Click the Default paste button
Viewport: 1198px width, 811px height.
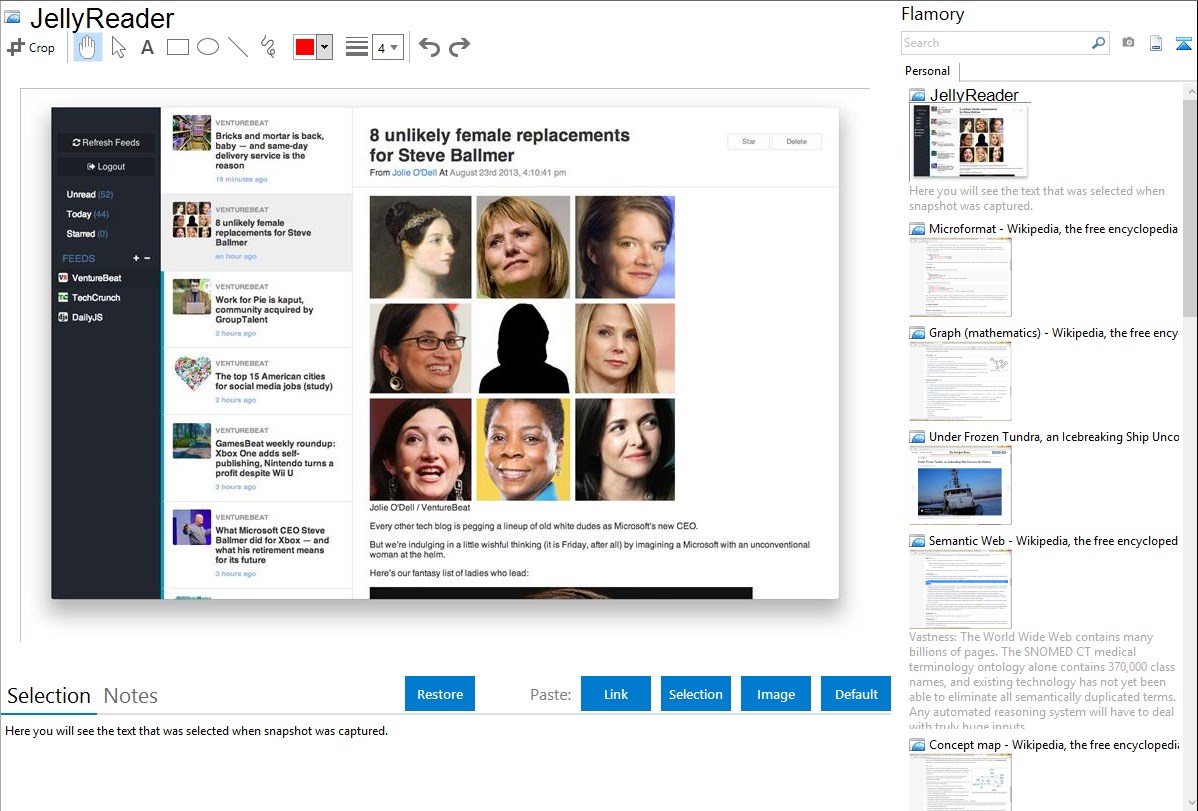coord(856,694)
